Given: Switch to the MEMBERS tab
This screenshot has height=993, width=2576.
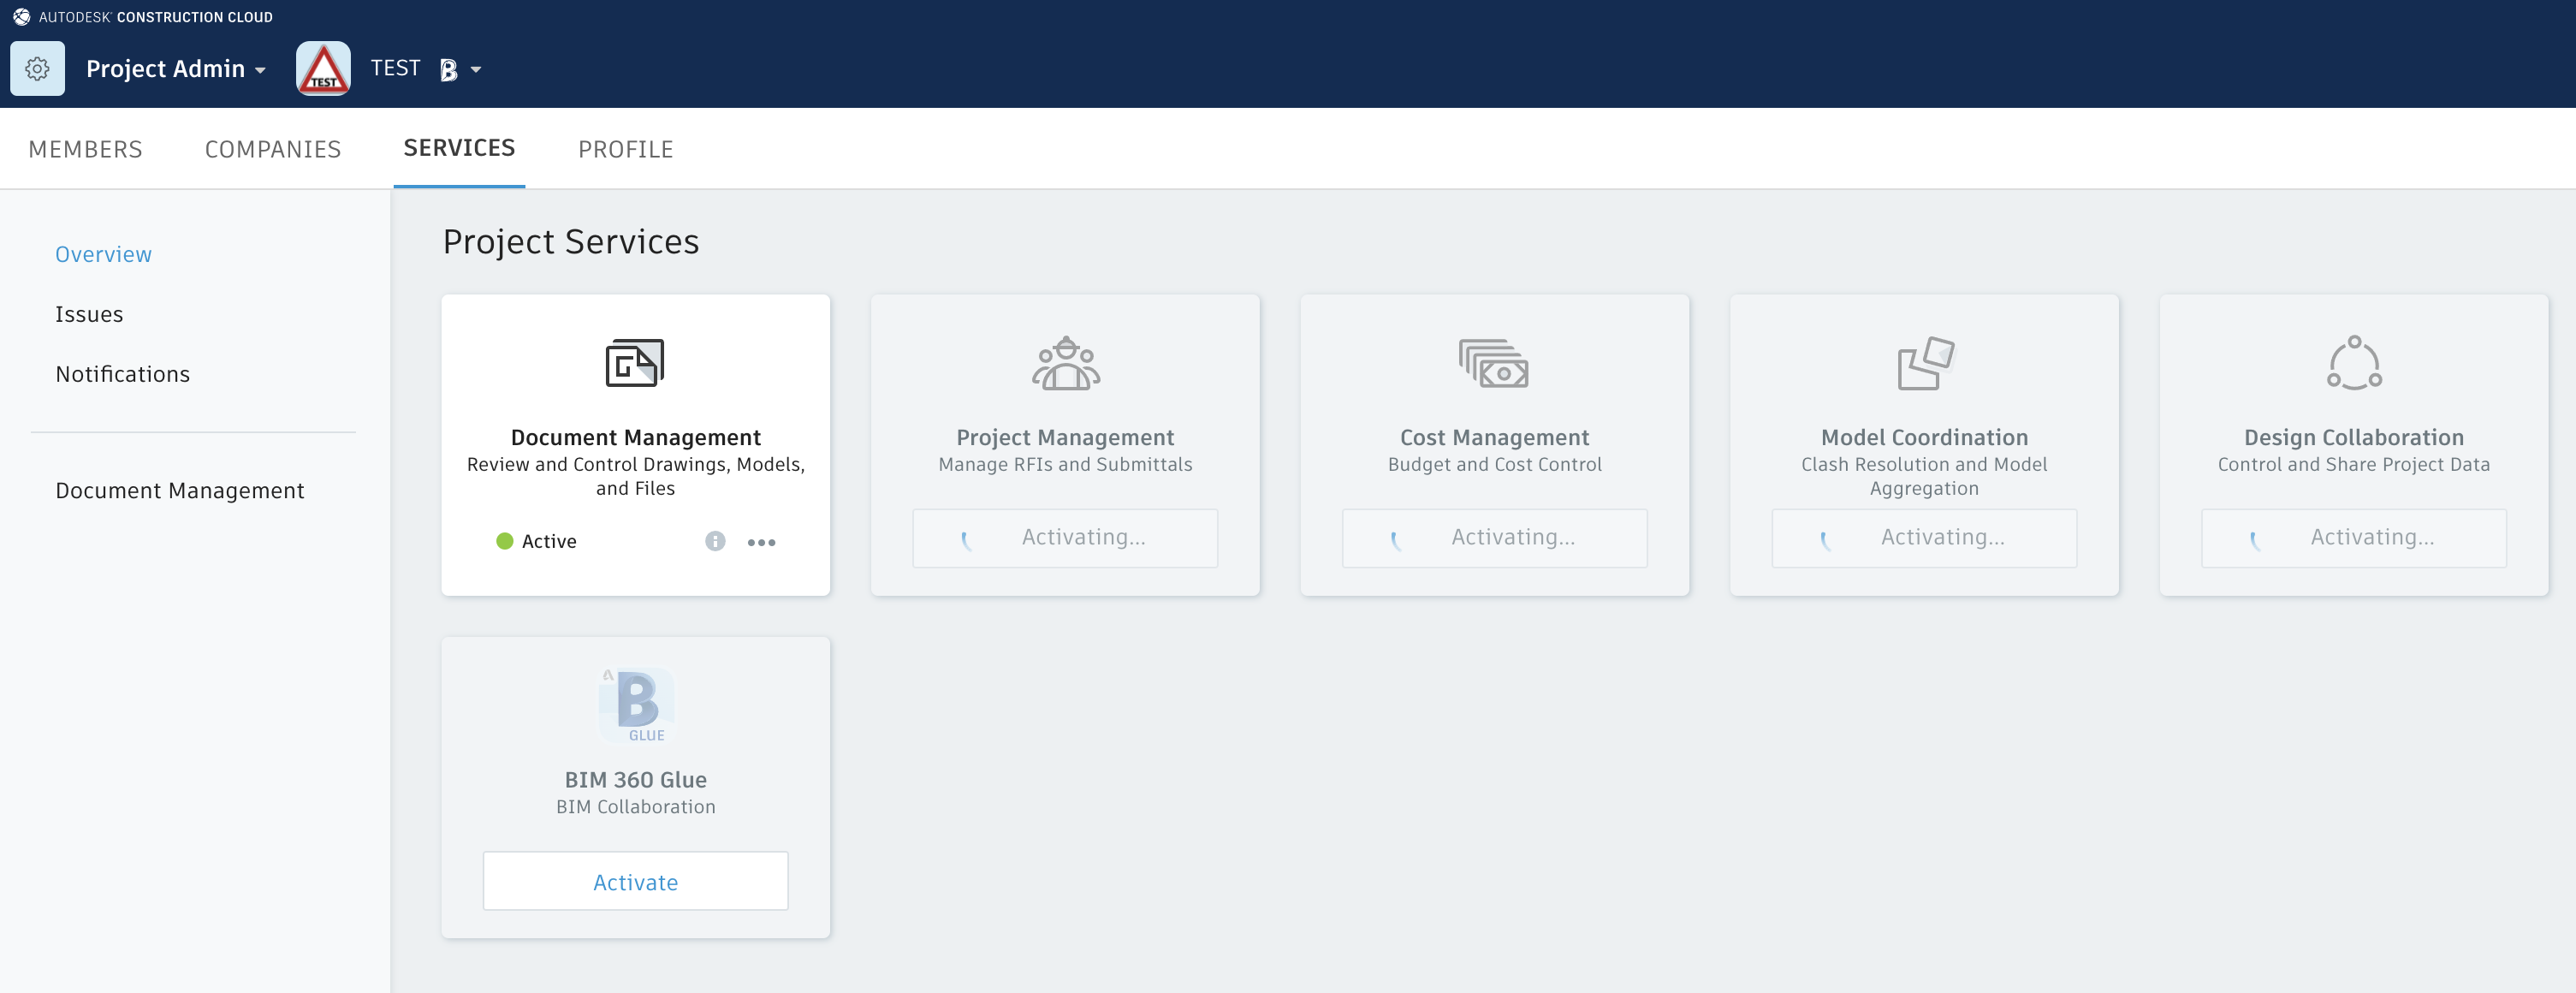Looking at the screenshot, I should [x=85, y=148].
